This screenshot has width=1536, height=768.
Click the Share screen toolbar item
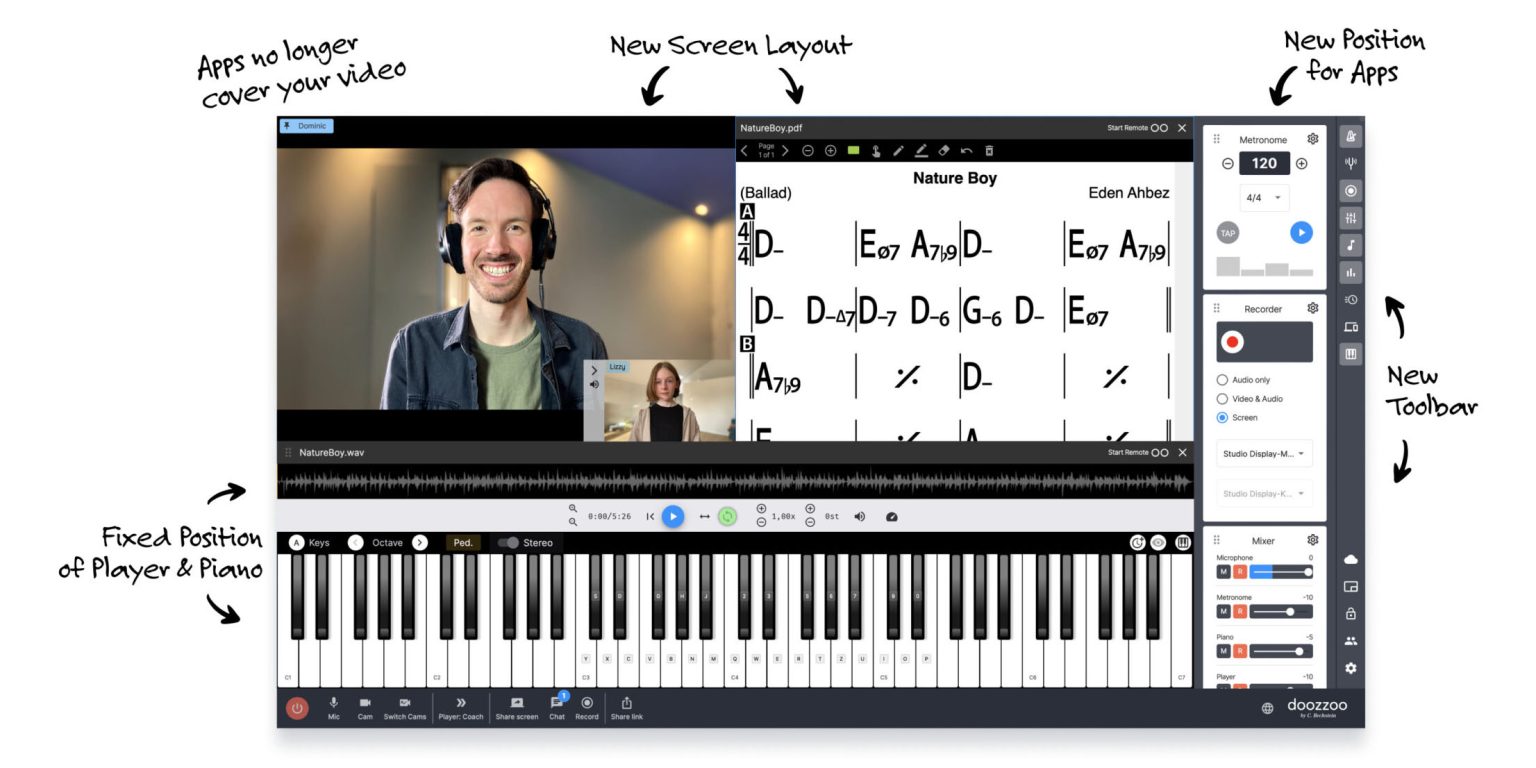516,707
